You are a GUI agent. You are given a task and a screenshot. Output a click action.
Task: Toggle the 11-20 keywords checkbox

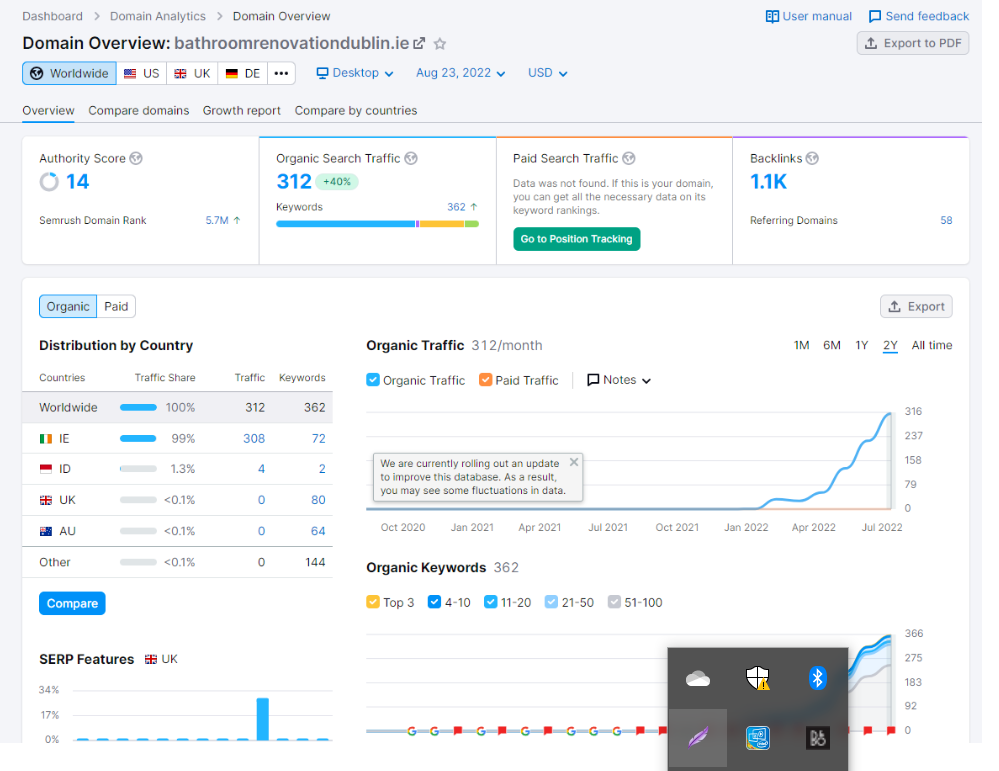pos(491,602)
